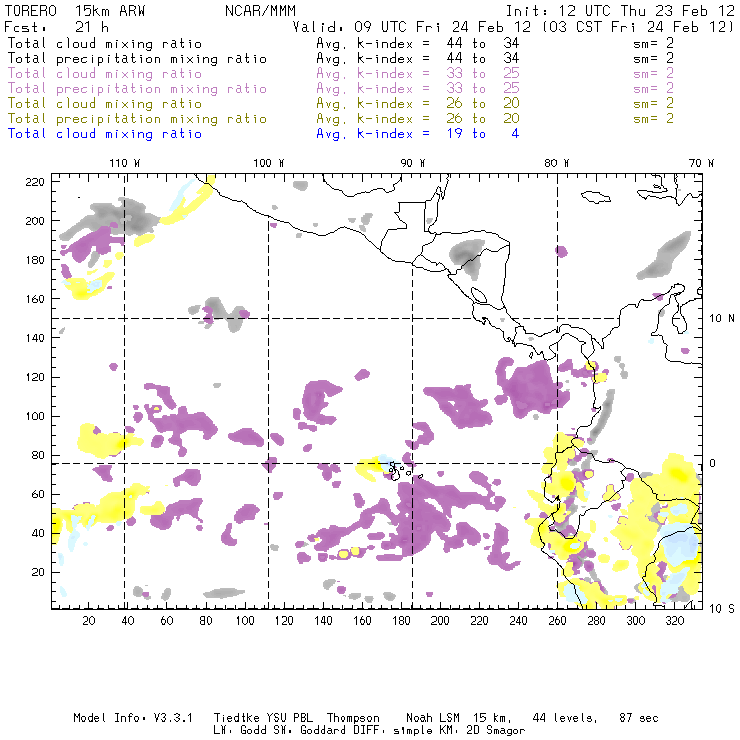Screen dimensions: 740x740
Task: Click '40' on the horizontal axis
Action: click(x=128, y=621)
